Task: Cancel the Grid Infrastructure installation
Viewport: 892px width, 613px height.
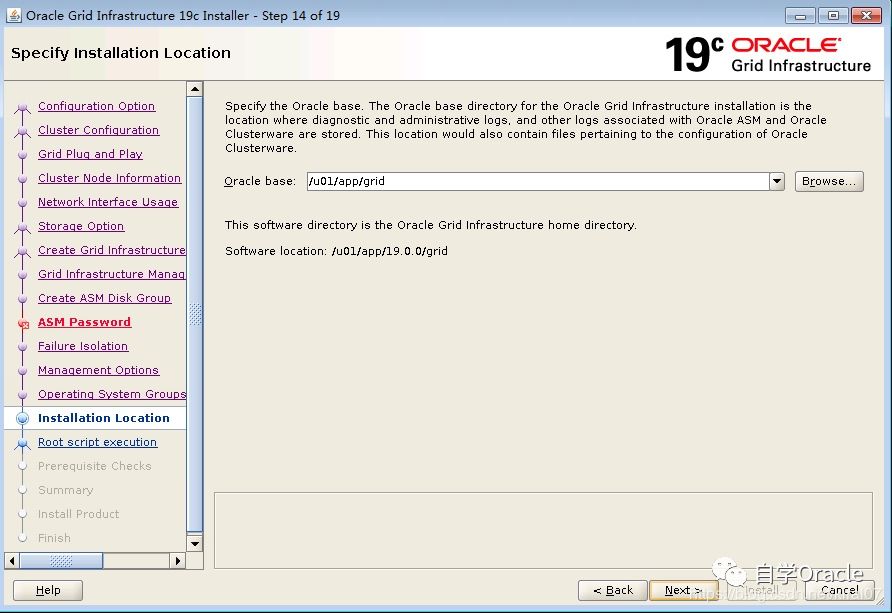Action: (x=840, y=590)
